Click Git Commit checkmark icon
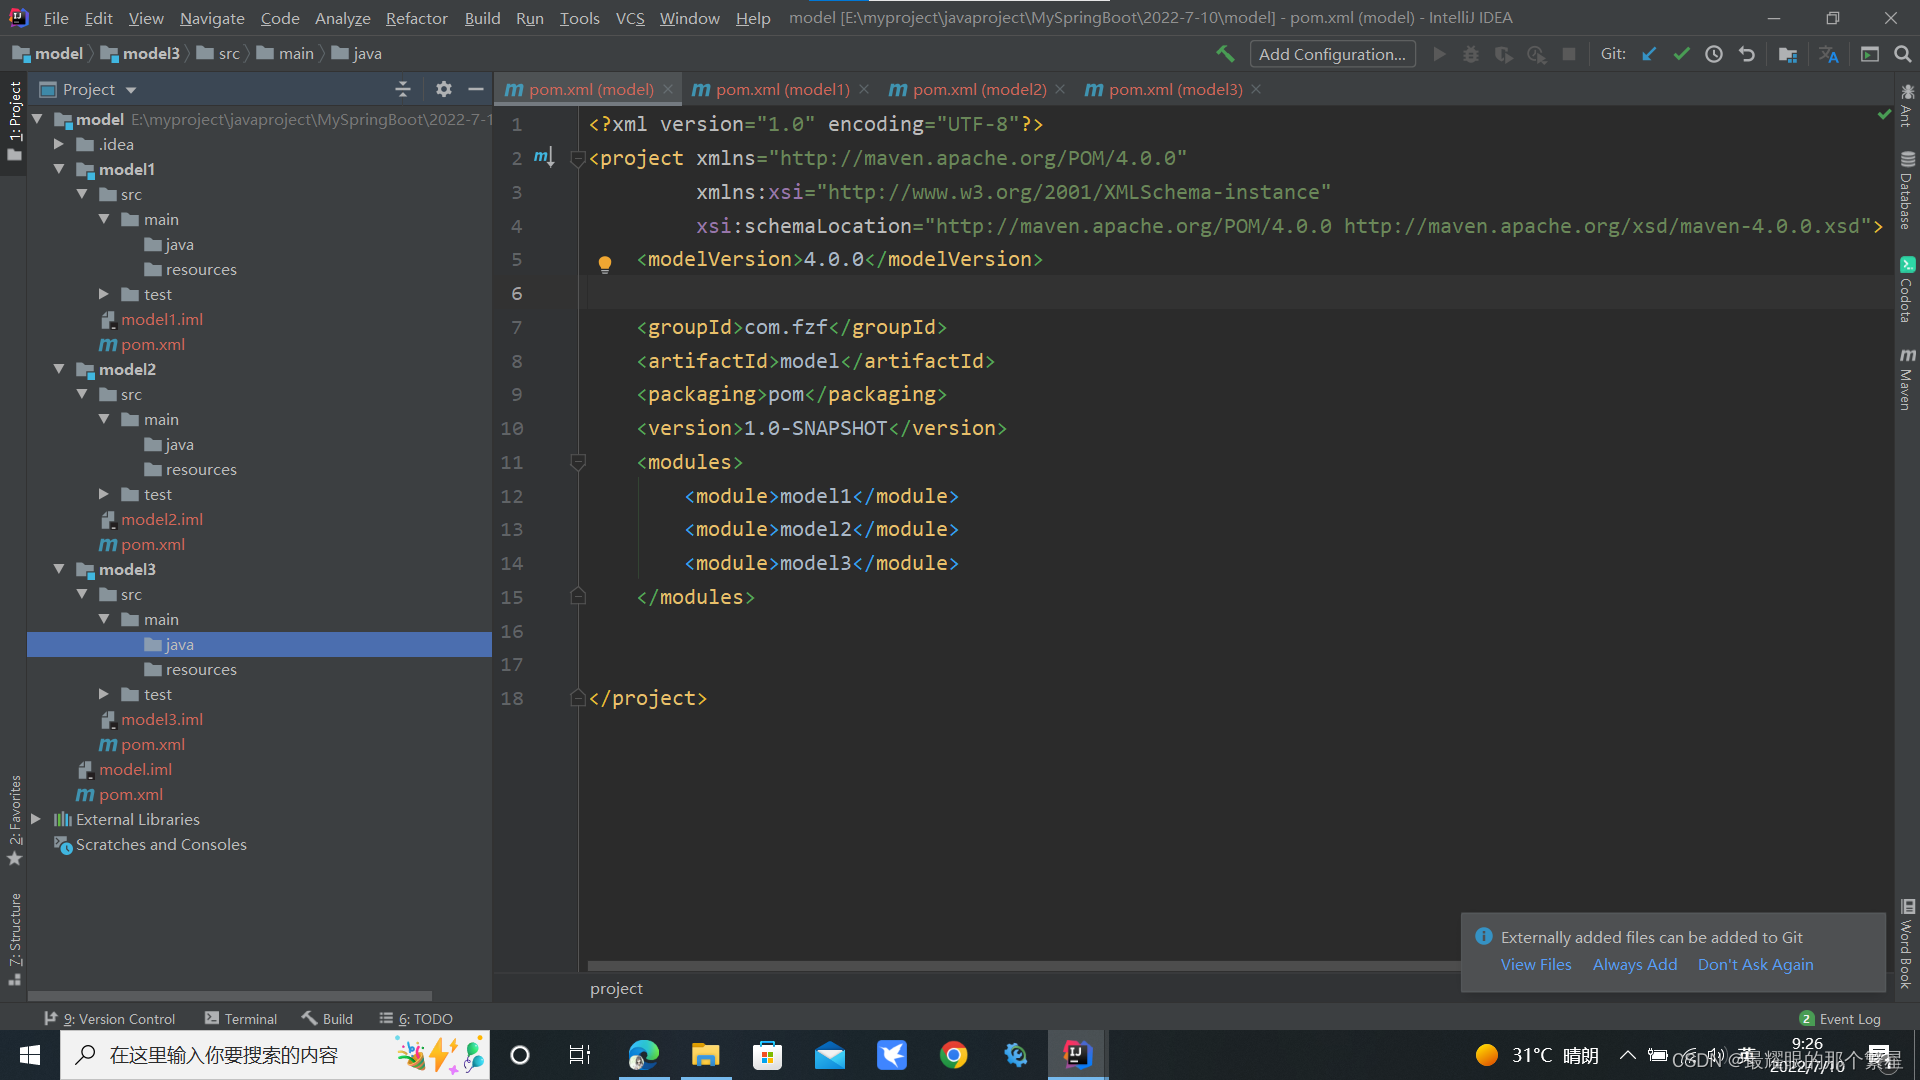This screenshot has height=1080, width=1920. tap(1681, 54)
